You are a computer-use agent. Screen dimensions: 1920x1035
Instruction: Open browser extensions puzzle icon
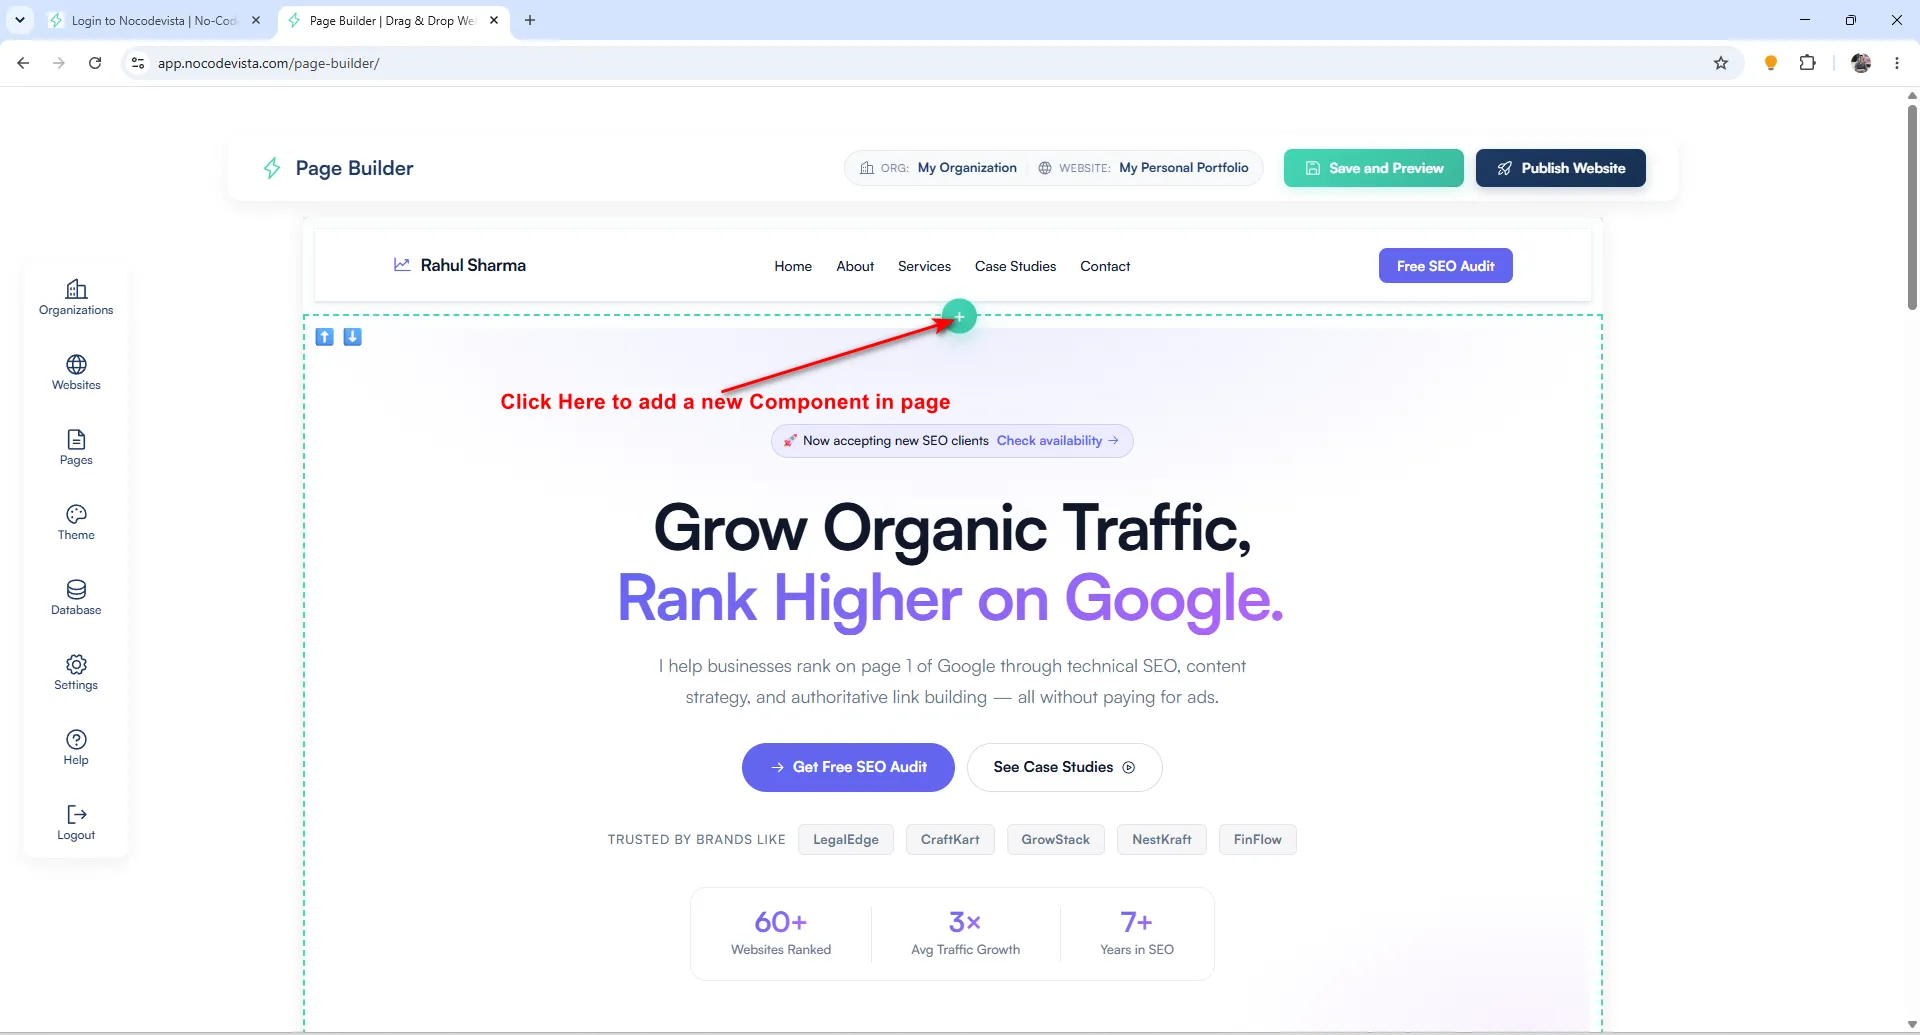(1807, 63)
